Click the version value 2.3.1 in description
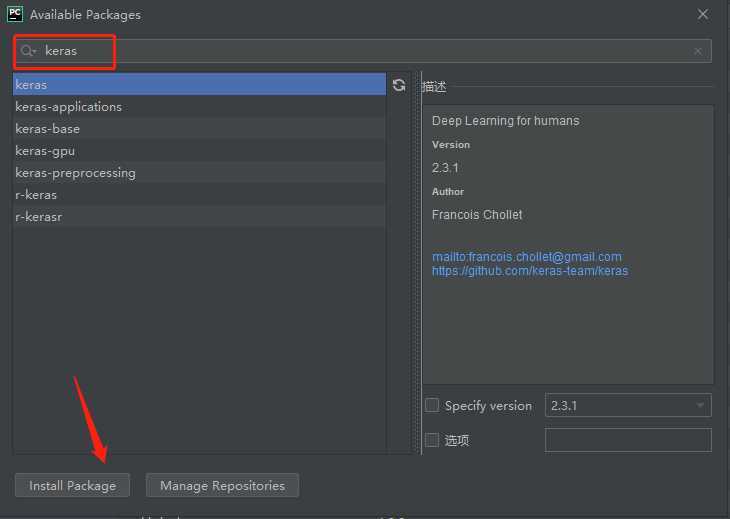This screenshot has width=730, height=519. coord(445,168)
